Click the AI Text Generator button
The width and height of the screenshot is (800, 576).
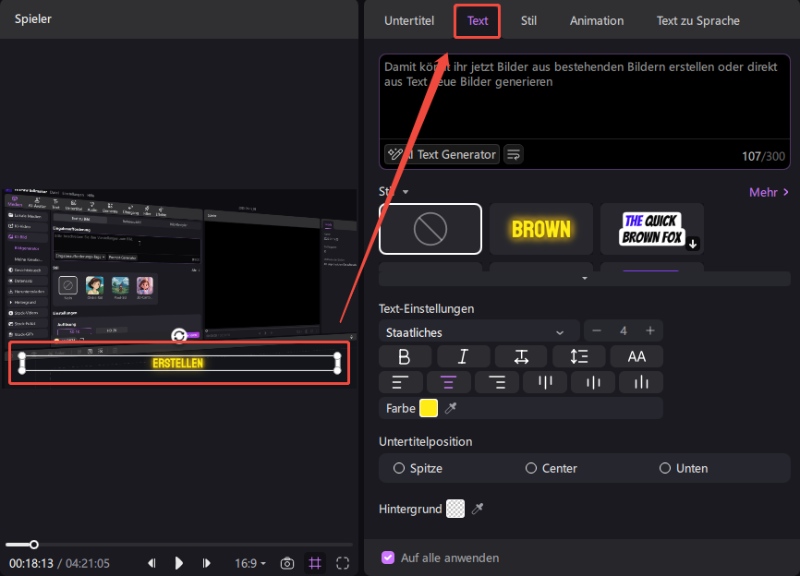pyautogui.click(x=442, y=154)
